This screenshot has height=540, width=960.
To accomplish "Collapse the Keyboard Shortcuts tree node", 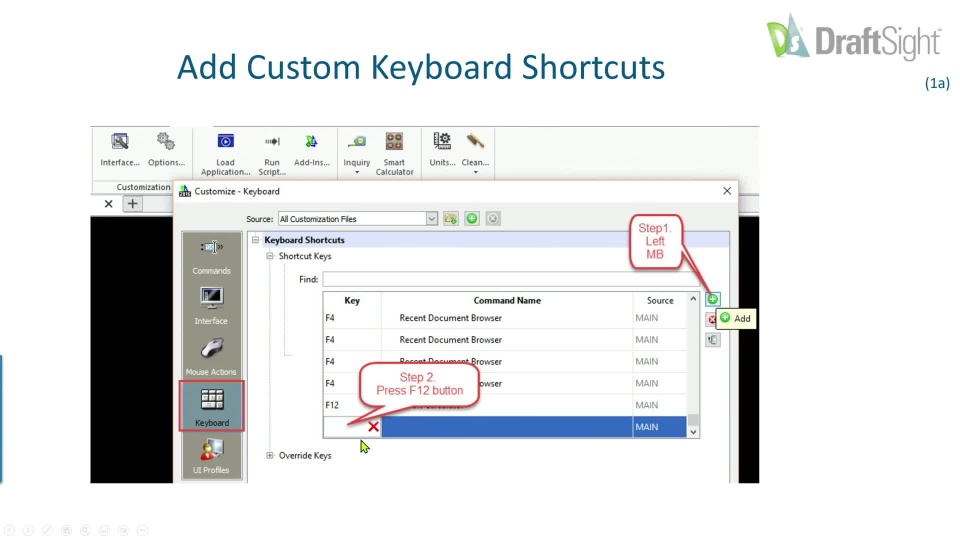I will pos(255,240).
